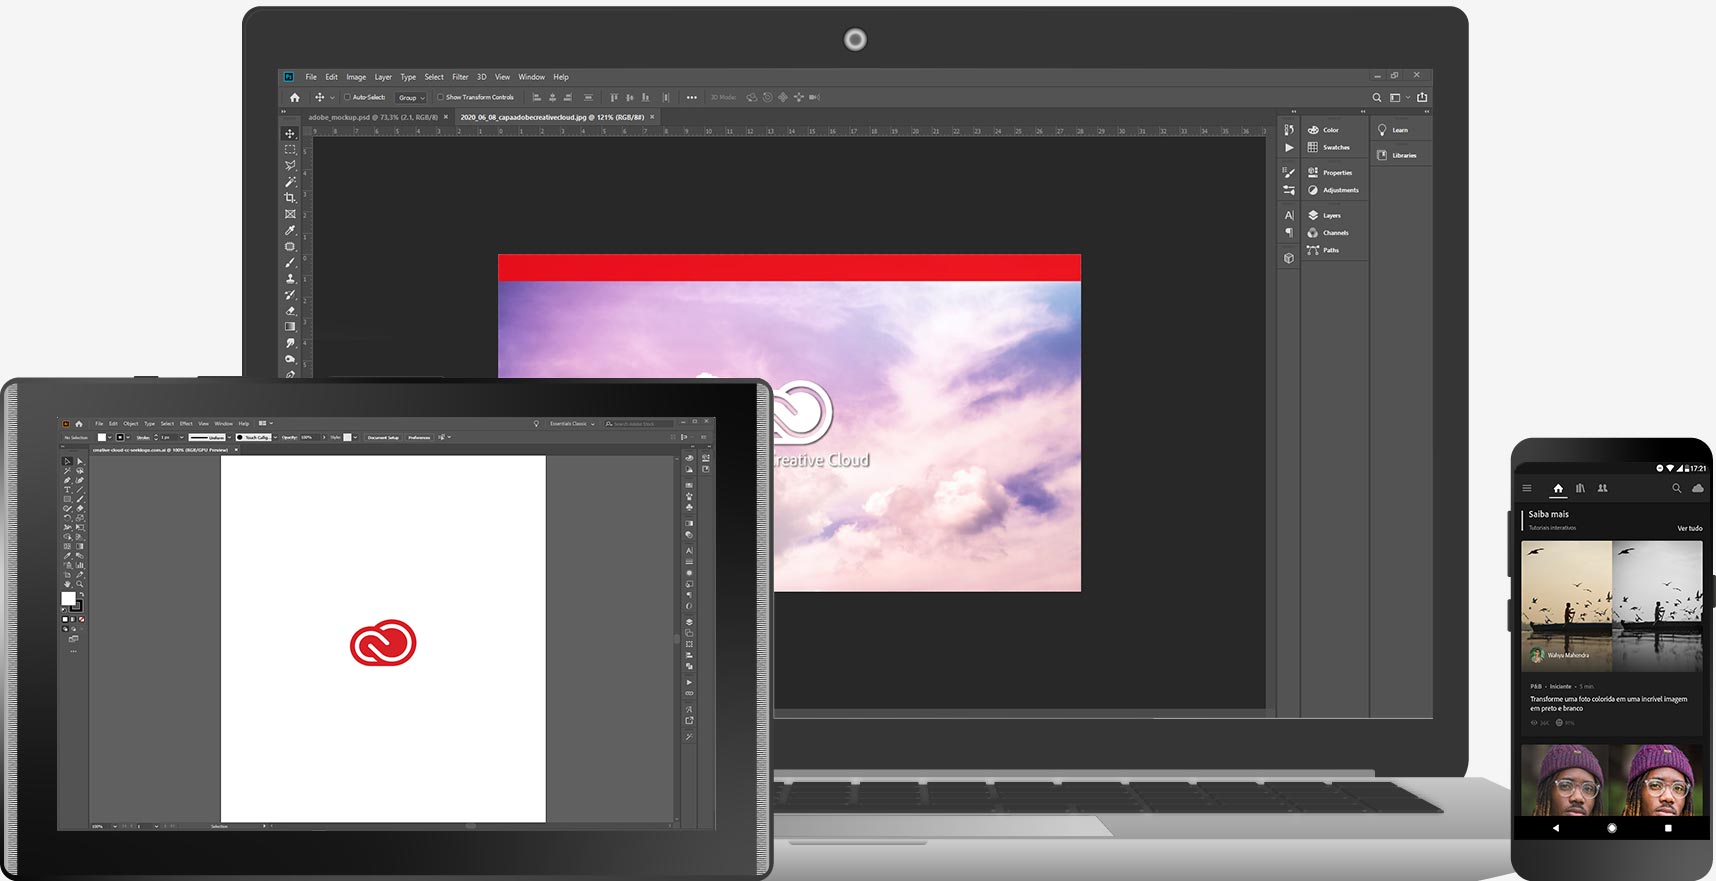Screen dimensions: 1716x881
Task: Open the Layers panel in Photoshop
Action: click(x=1324, y=215)
